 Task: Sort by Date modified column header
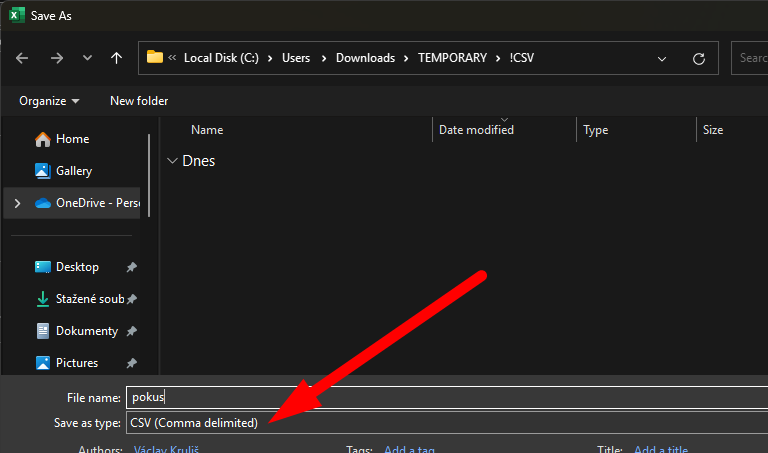(476, 130)
